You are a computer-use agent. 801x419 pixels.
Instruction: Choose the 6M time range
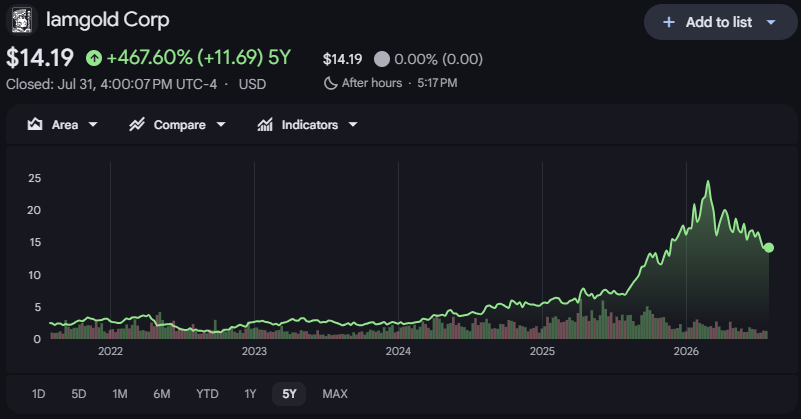162,394
